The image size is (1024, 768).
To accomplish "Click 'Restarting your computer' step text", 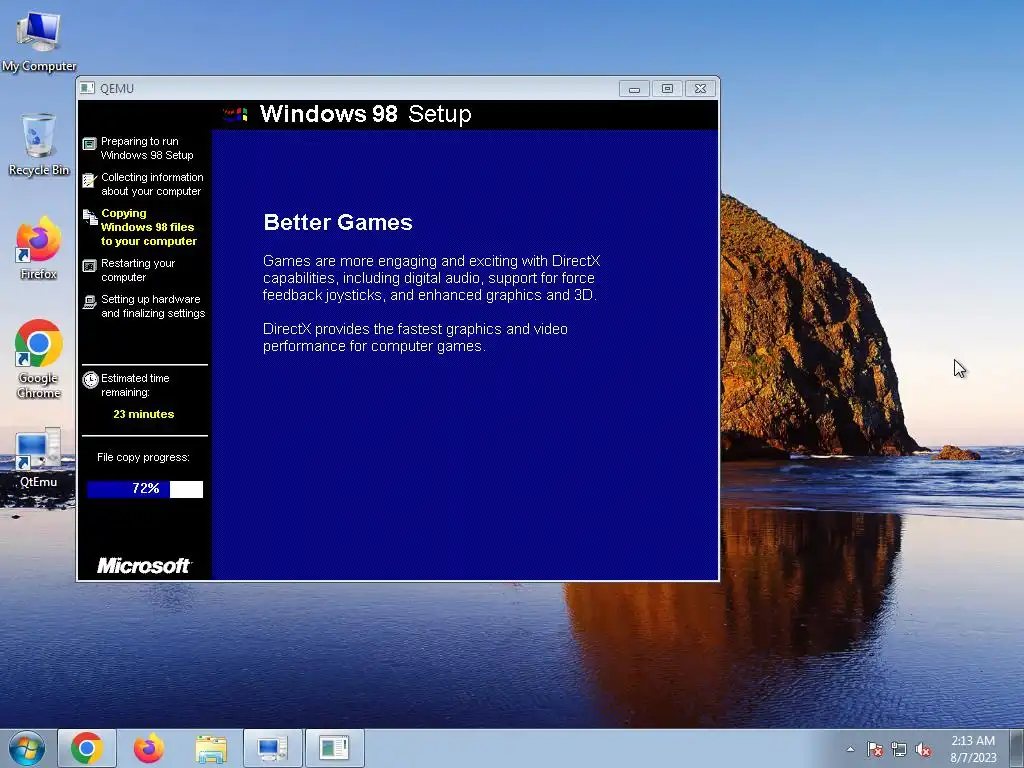I will pos(138,270).
